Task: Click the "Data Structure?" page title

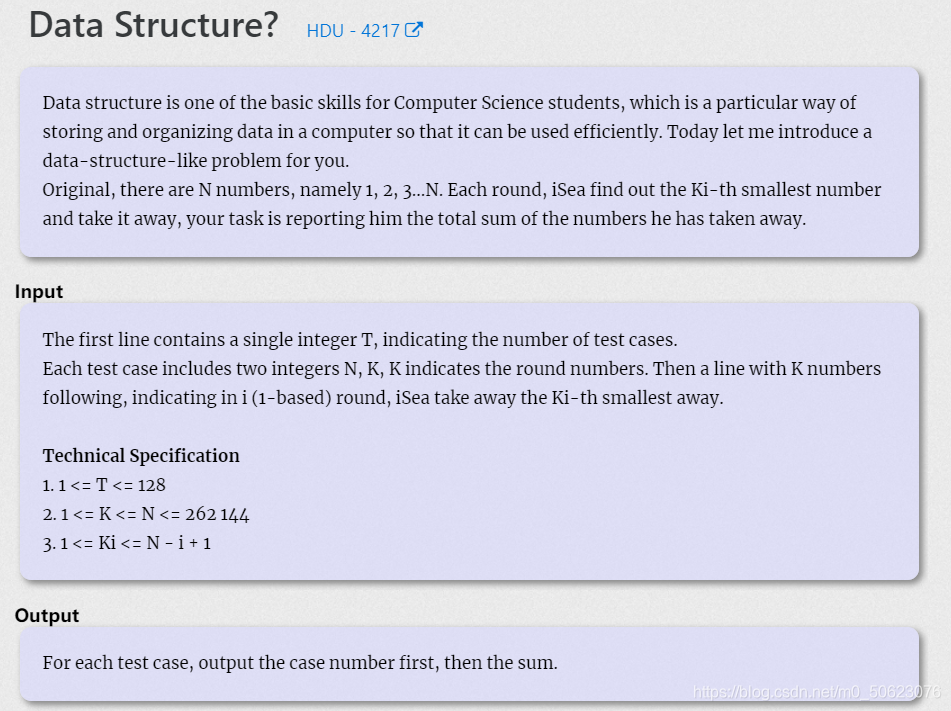Action: click(153, 25)
